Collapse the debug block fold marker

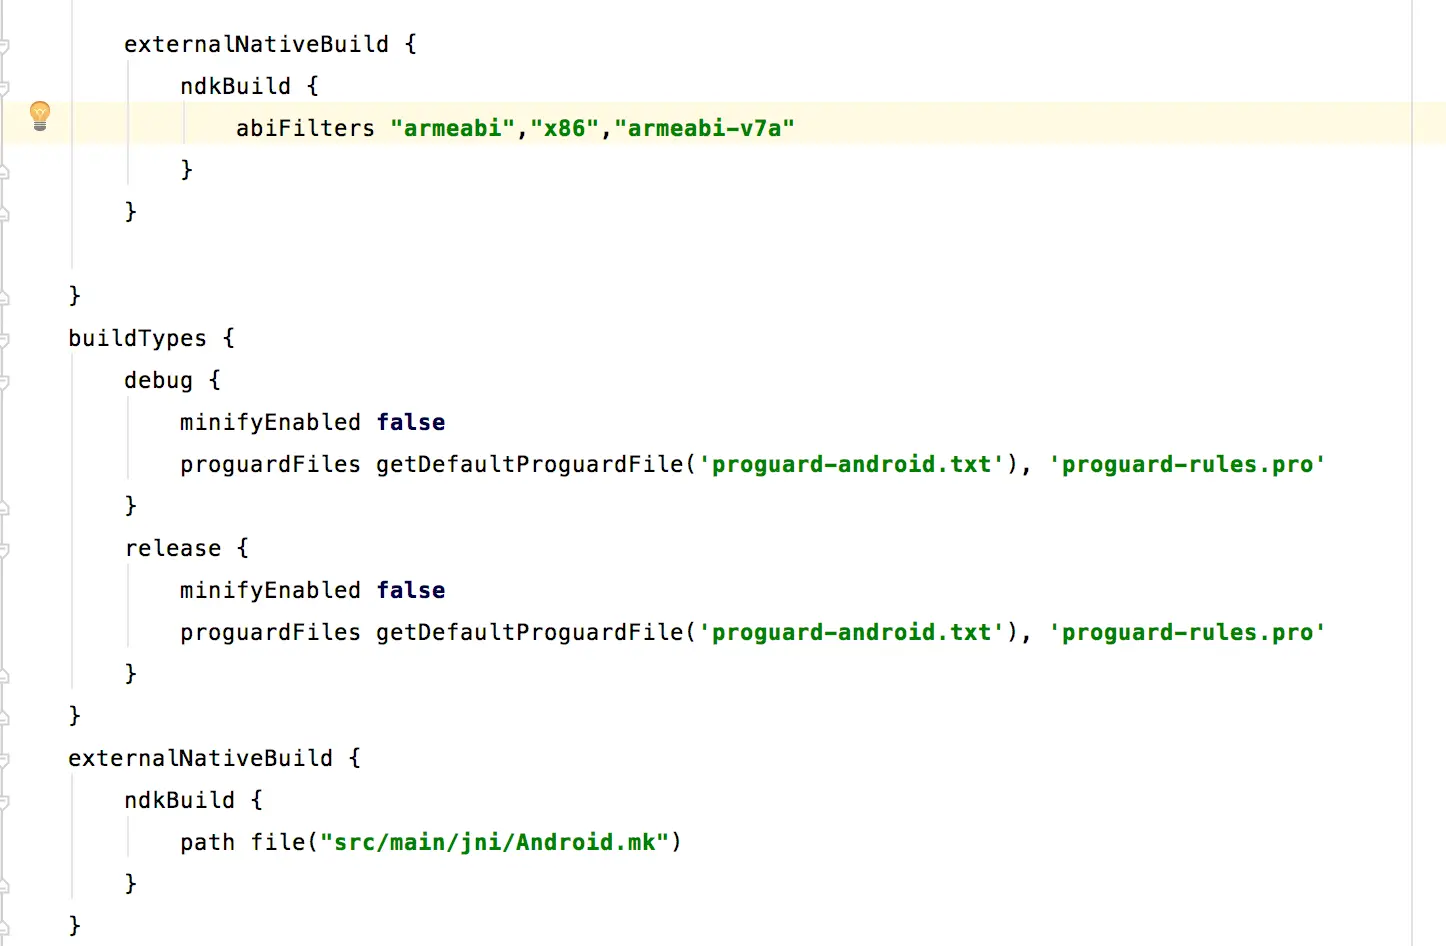pos(4,381)
